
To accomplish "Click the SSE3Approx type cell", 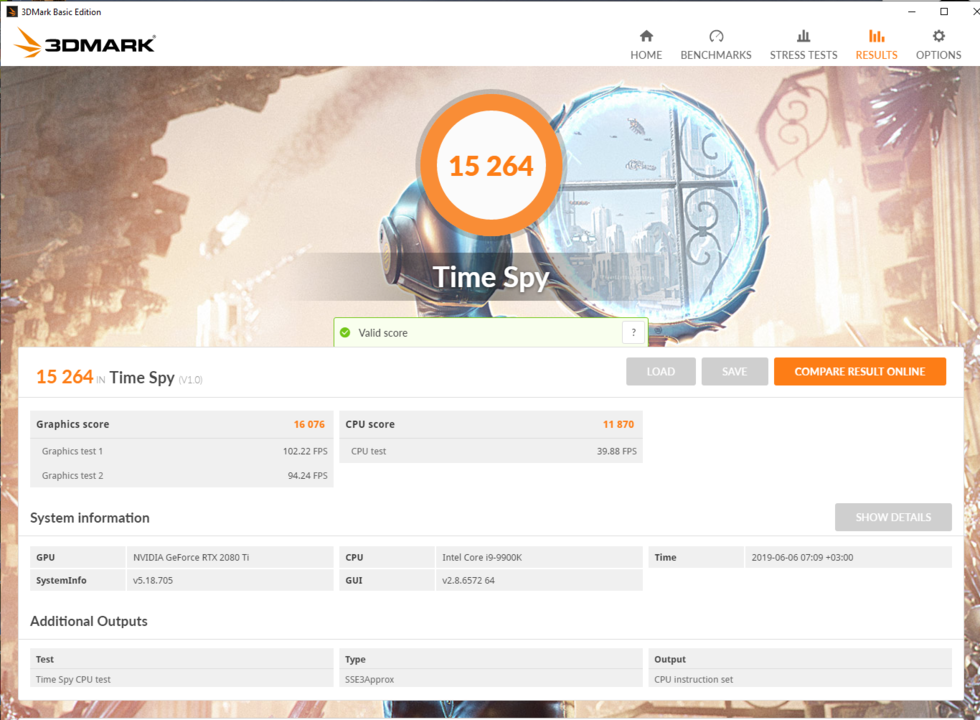I will (491, 679).
